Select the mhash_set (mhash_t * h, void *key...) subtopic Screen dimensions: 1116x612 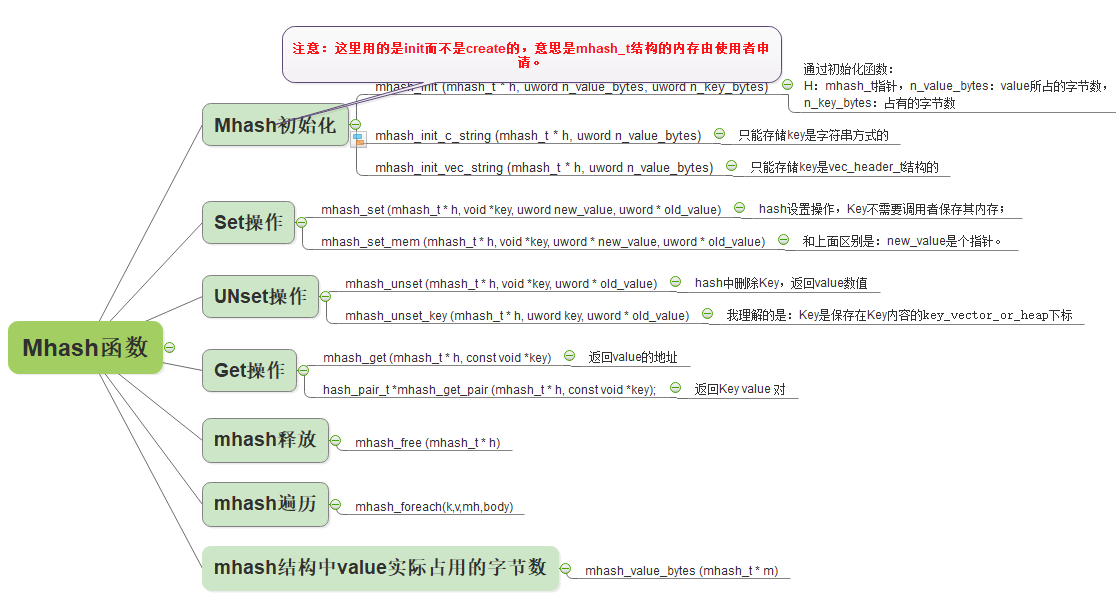click(x=521, y=209)
